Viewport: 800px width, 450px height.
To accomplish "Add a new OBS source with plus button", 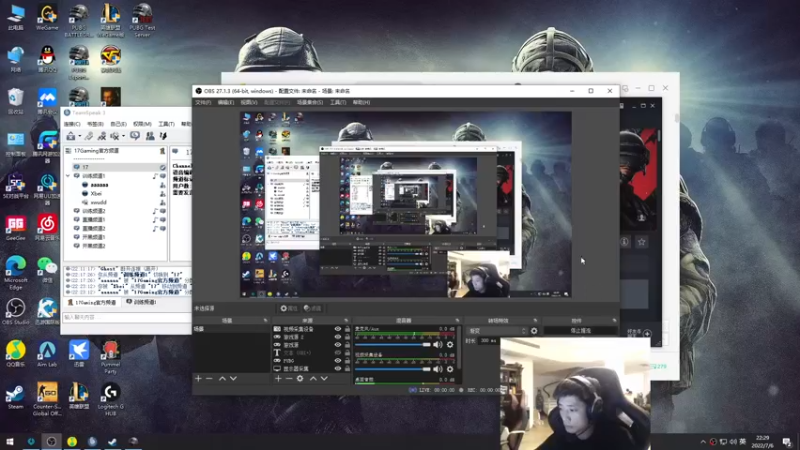I will [278, 379].
